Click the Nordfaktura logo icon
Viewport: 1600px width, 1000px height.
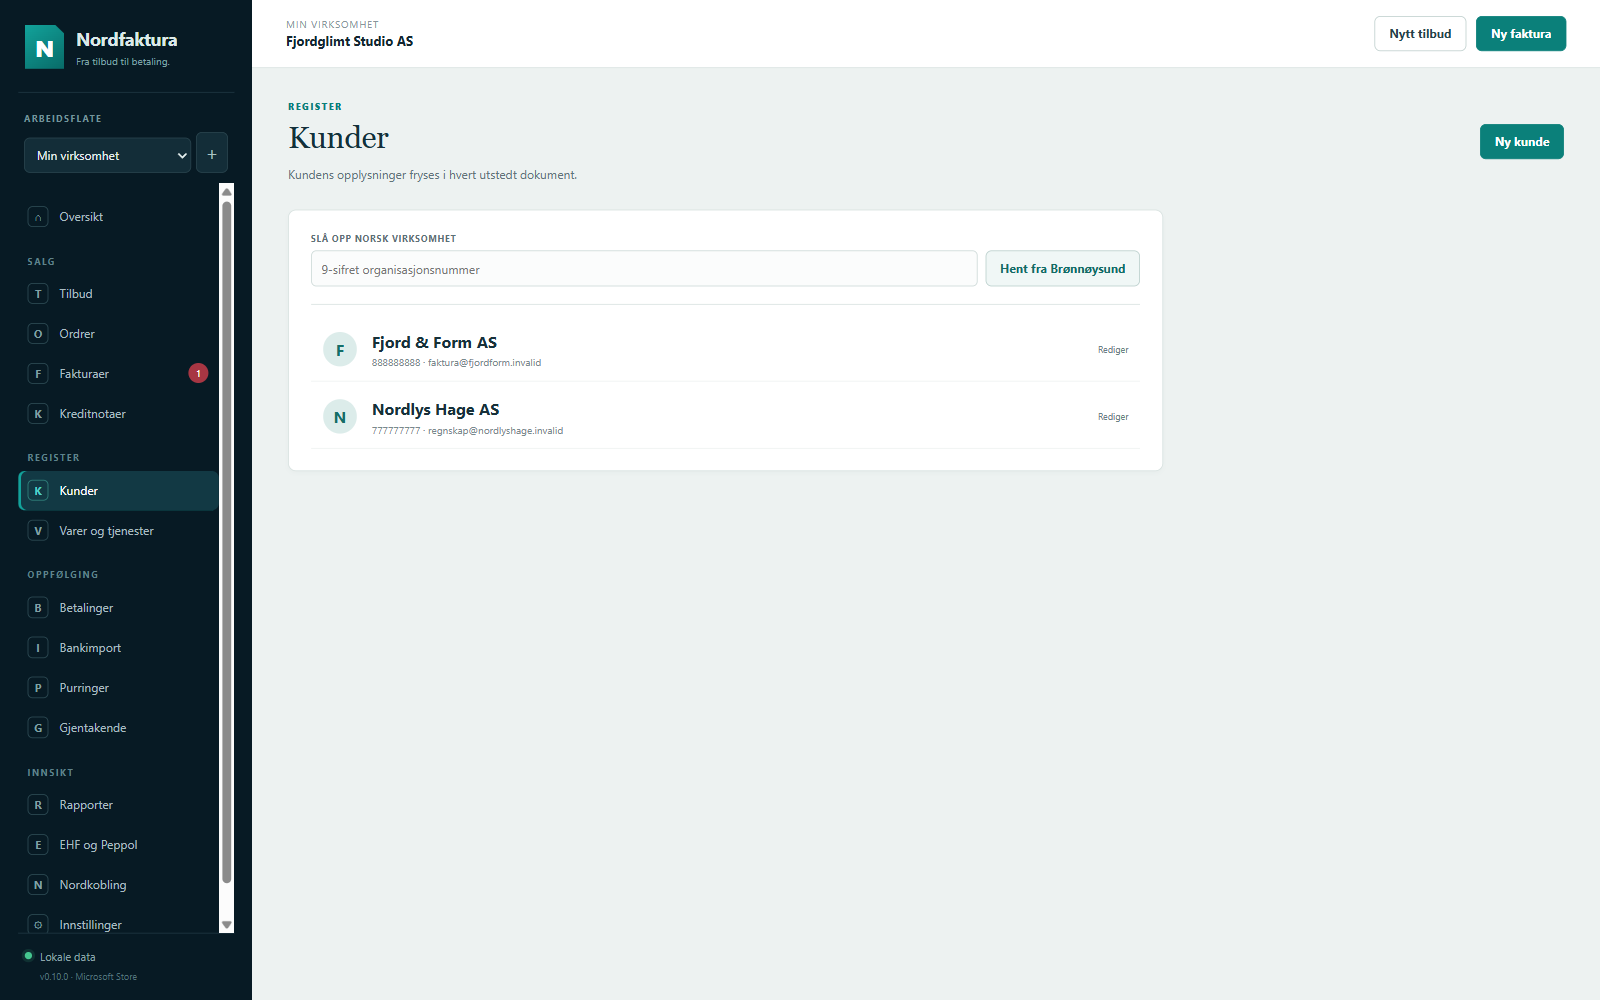pyautogui.click(x=44, y=47)
